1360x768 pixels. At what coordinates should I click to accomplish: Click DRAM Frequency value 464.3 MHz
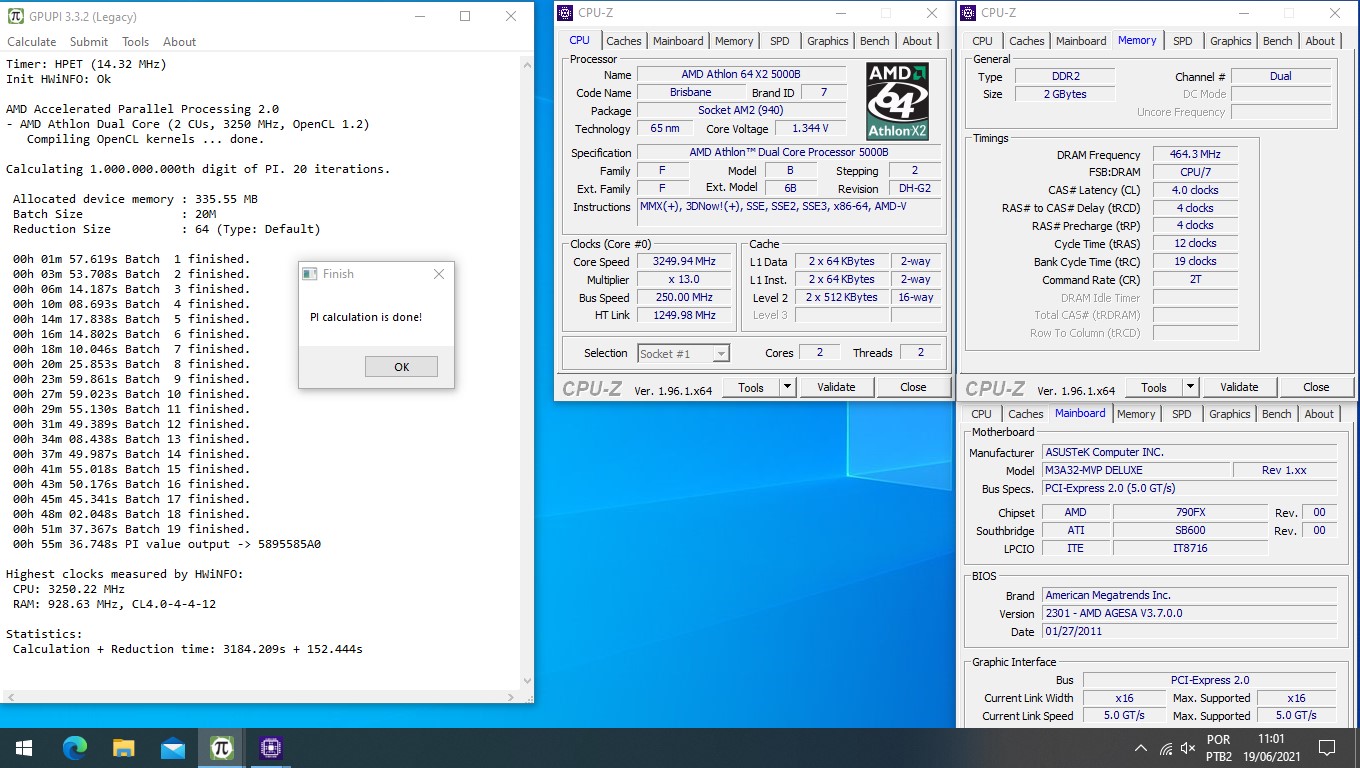coord(1195,155)
